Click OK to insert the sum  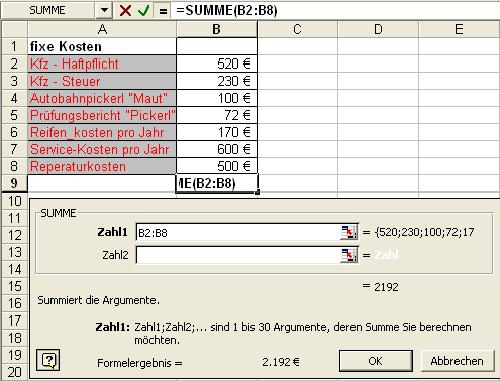376,361
